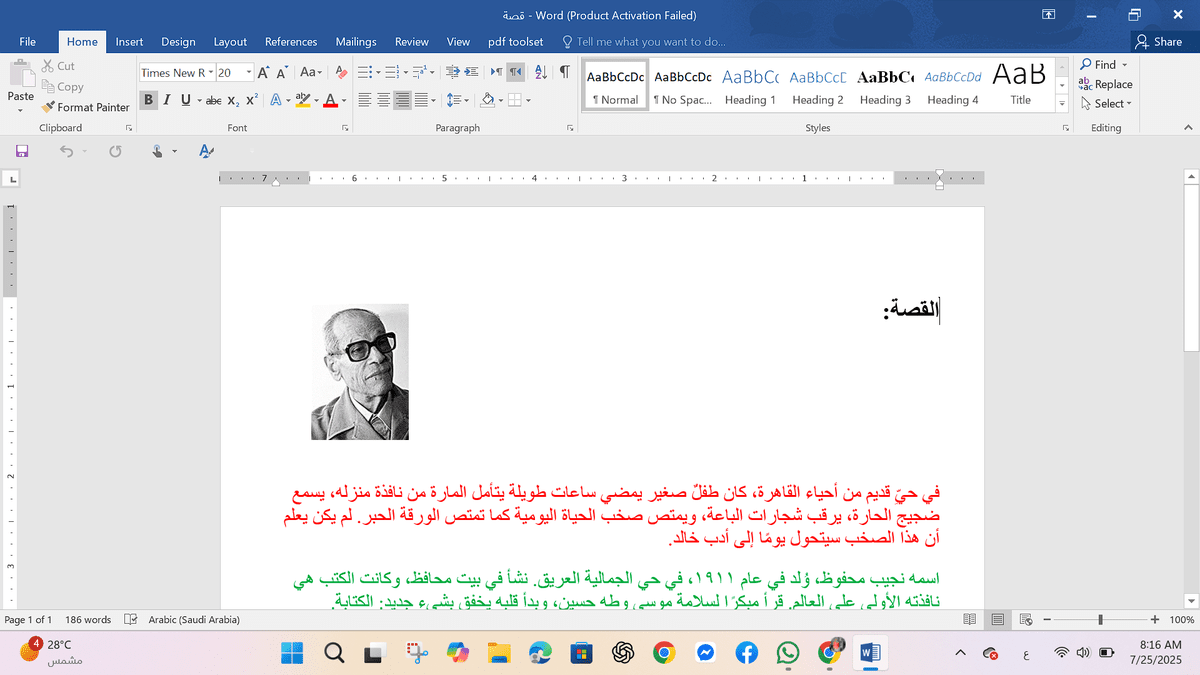The width and height of the screenshot is (1200, 675).
Task: Click the Replace button in Editing group
Action: [x=1105, y=84]
